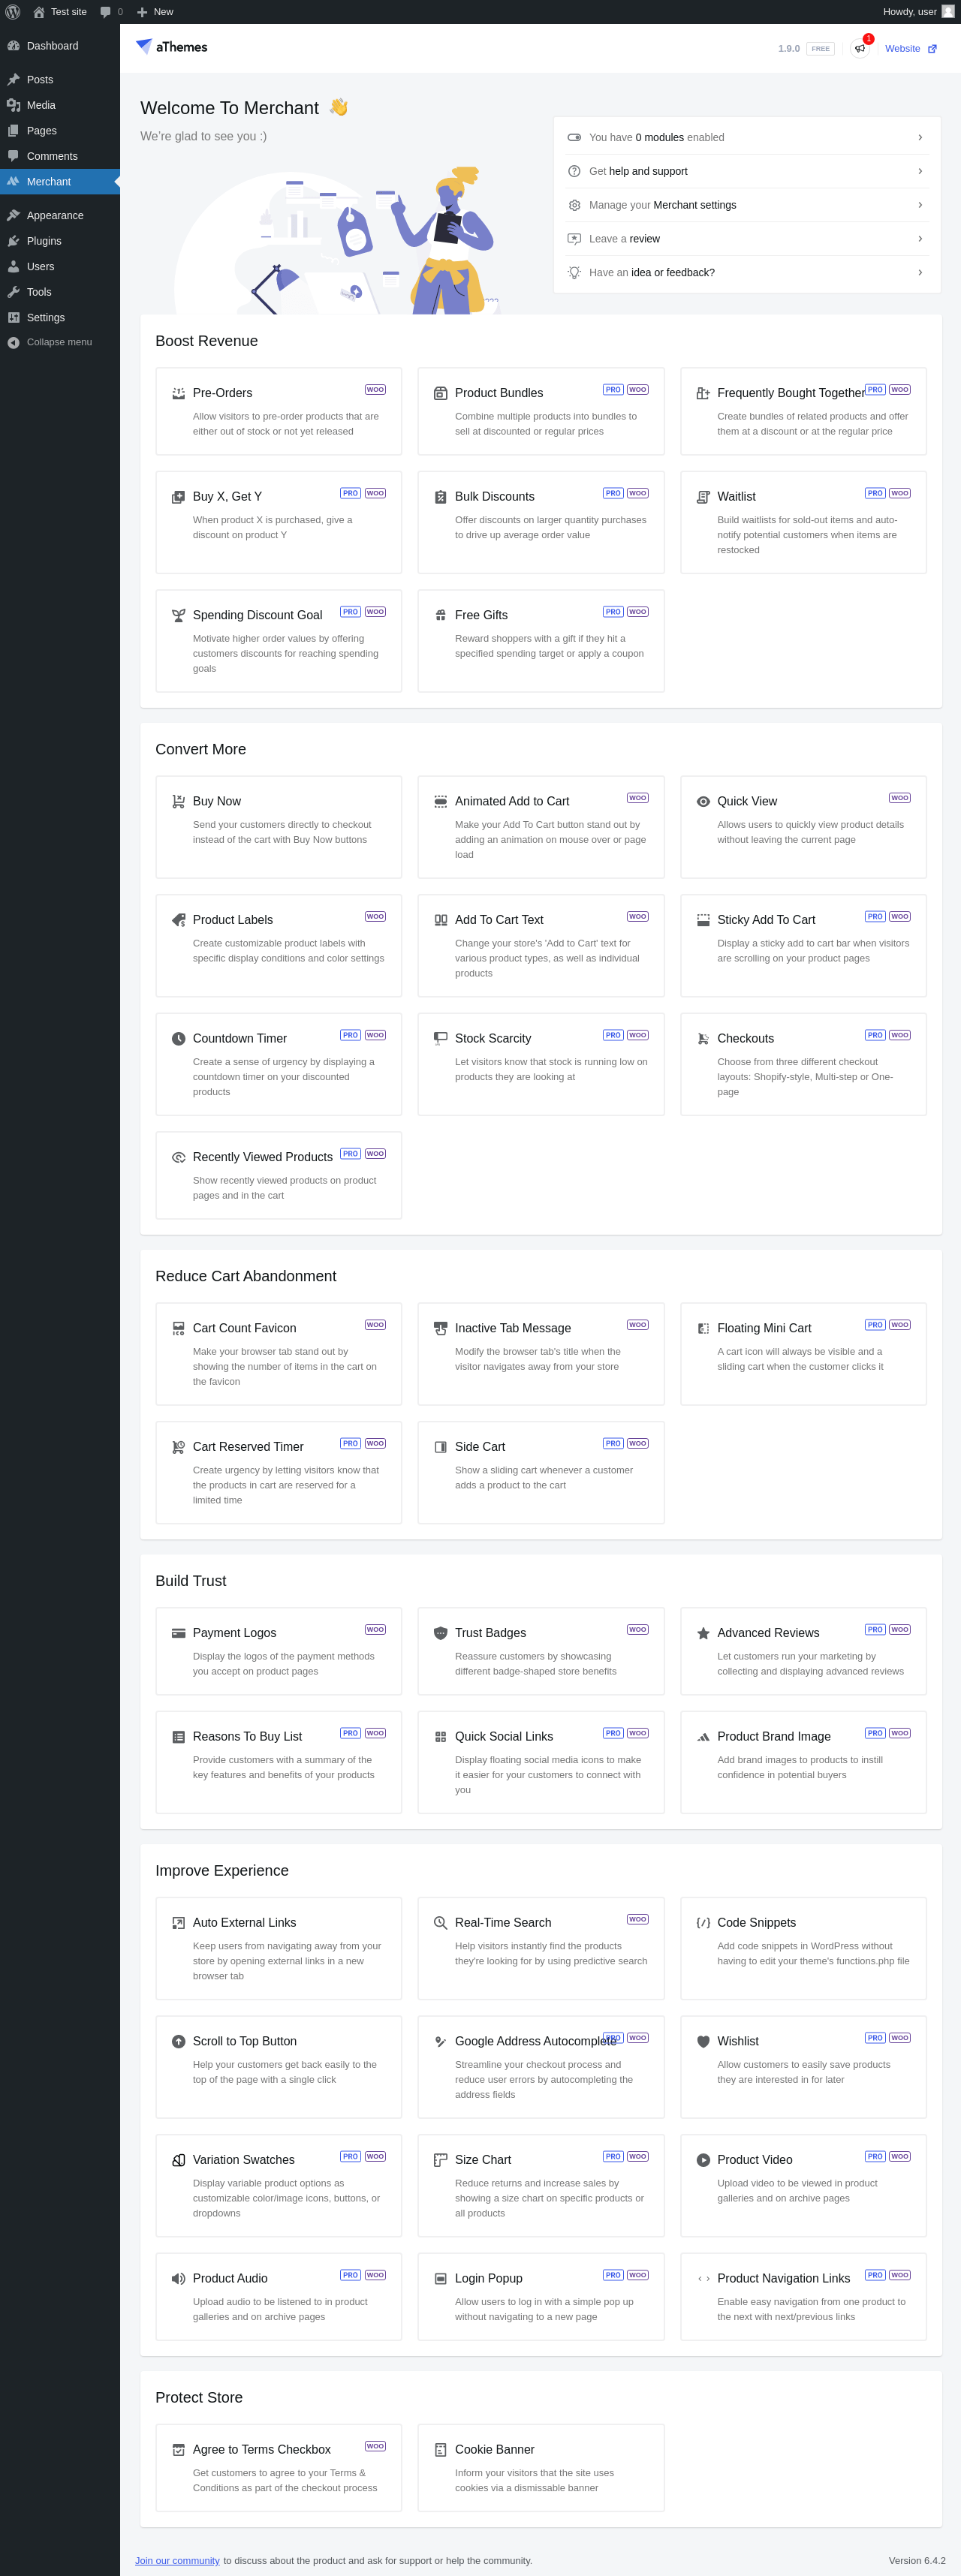Click the Product Audio speaker icon
Image resolution: width=961 pixels, height=2576 pixels.
[178, 2278]
